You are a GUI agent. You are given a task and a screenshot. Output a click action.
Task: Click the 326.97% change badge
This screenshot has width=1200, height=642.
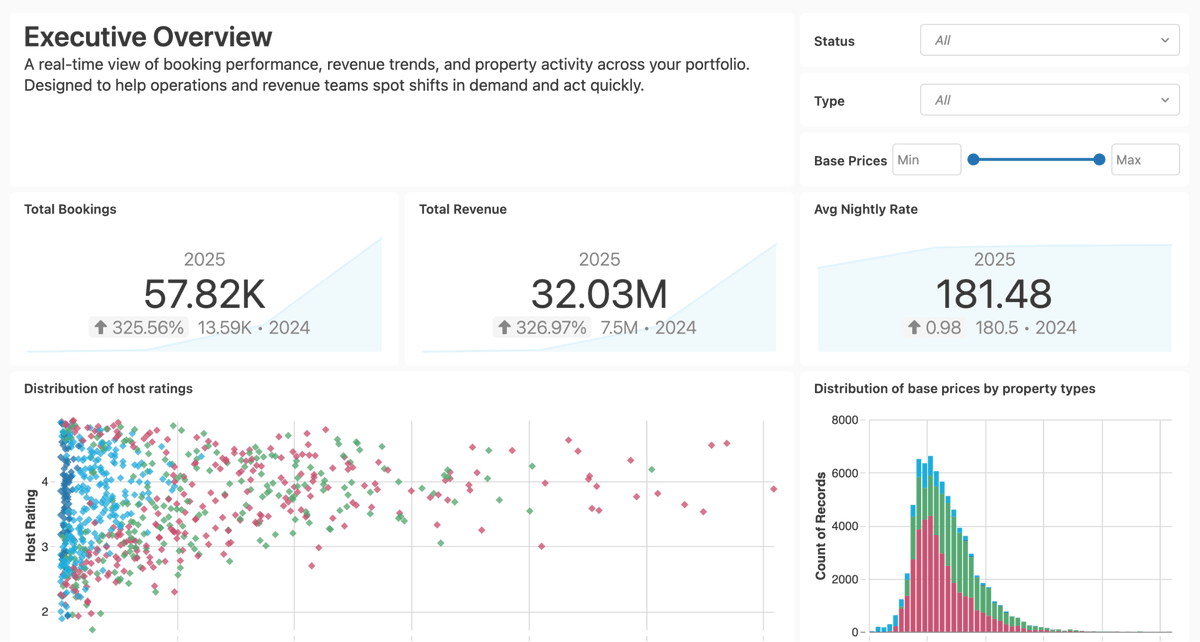point(543,327)
